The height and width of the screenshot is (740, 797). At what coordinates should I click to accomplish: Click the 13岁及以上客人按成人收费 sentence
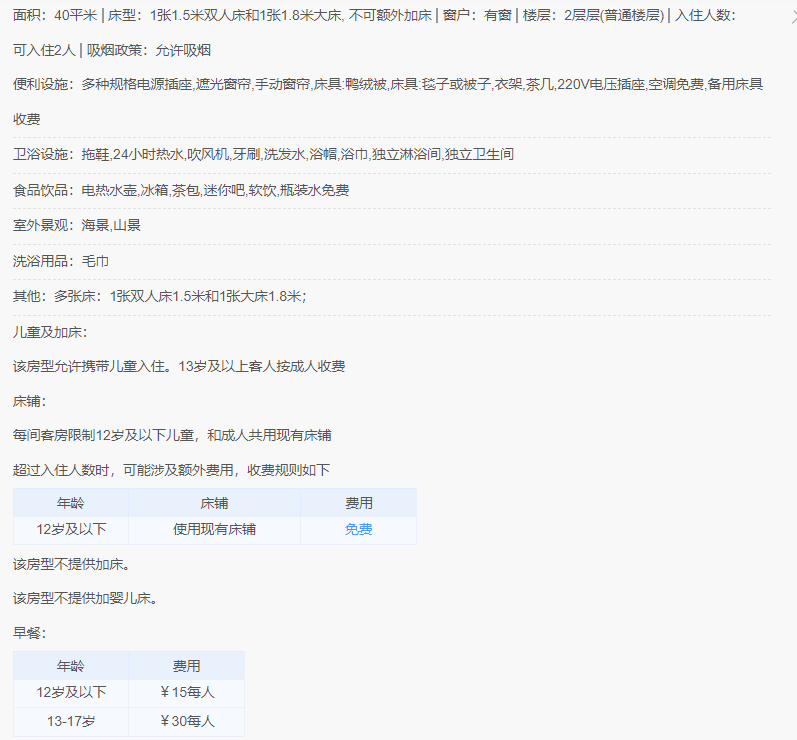pos(262,366)
